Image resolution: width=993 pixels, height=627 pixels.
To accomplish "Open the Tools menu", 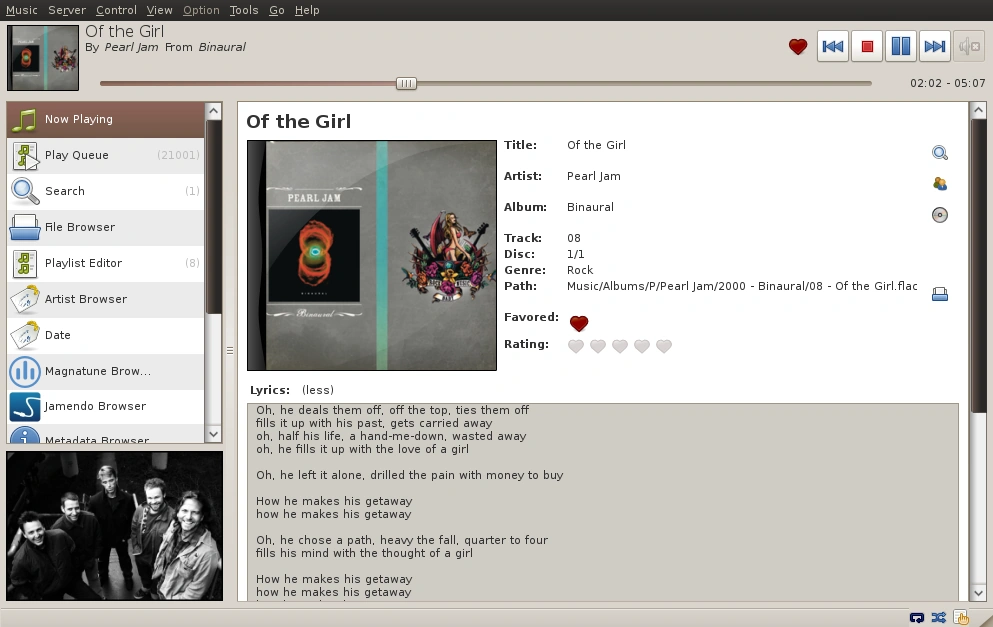I will pyautogui.click(x=243, y=10).
